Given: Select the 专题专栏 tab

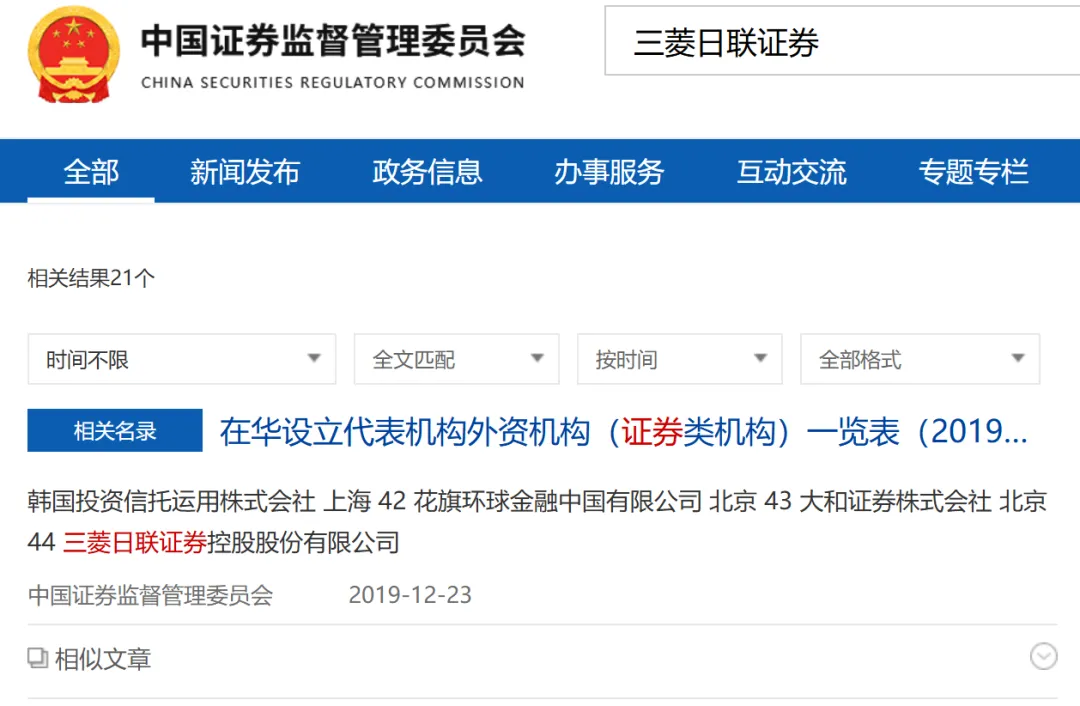Looking at the screenshot, I should tap(973, 172).
